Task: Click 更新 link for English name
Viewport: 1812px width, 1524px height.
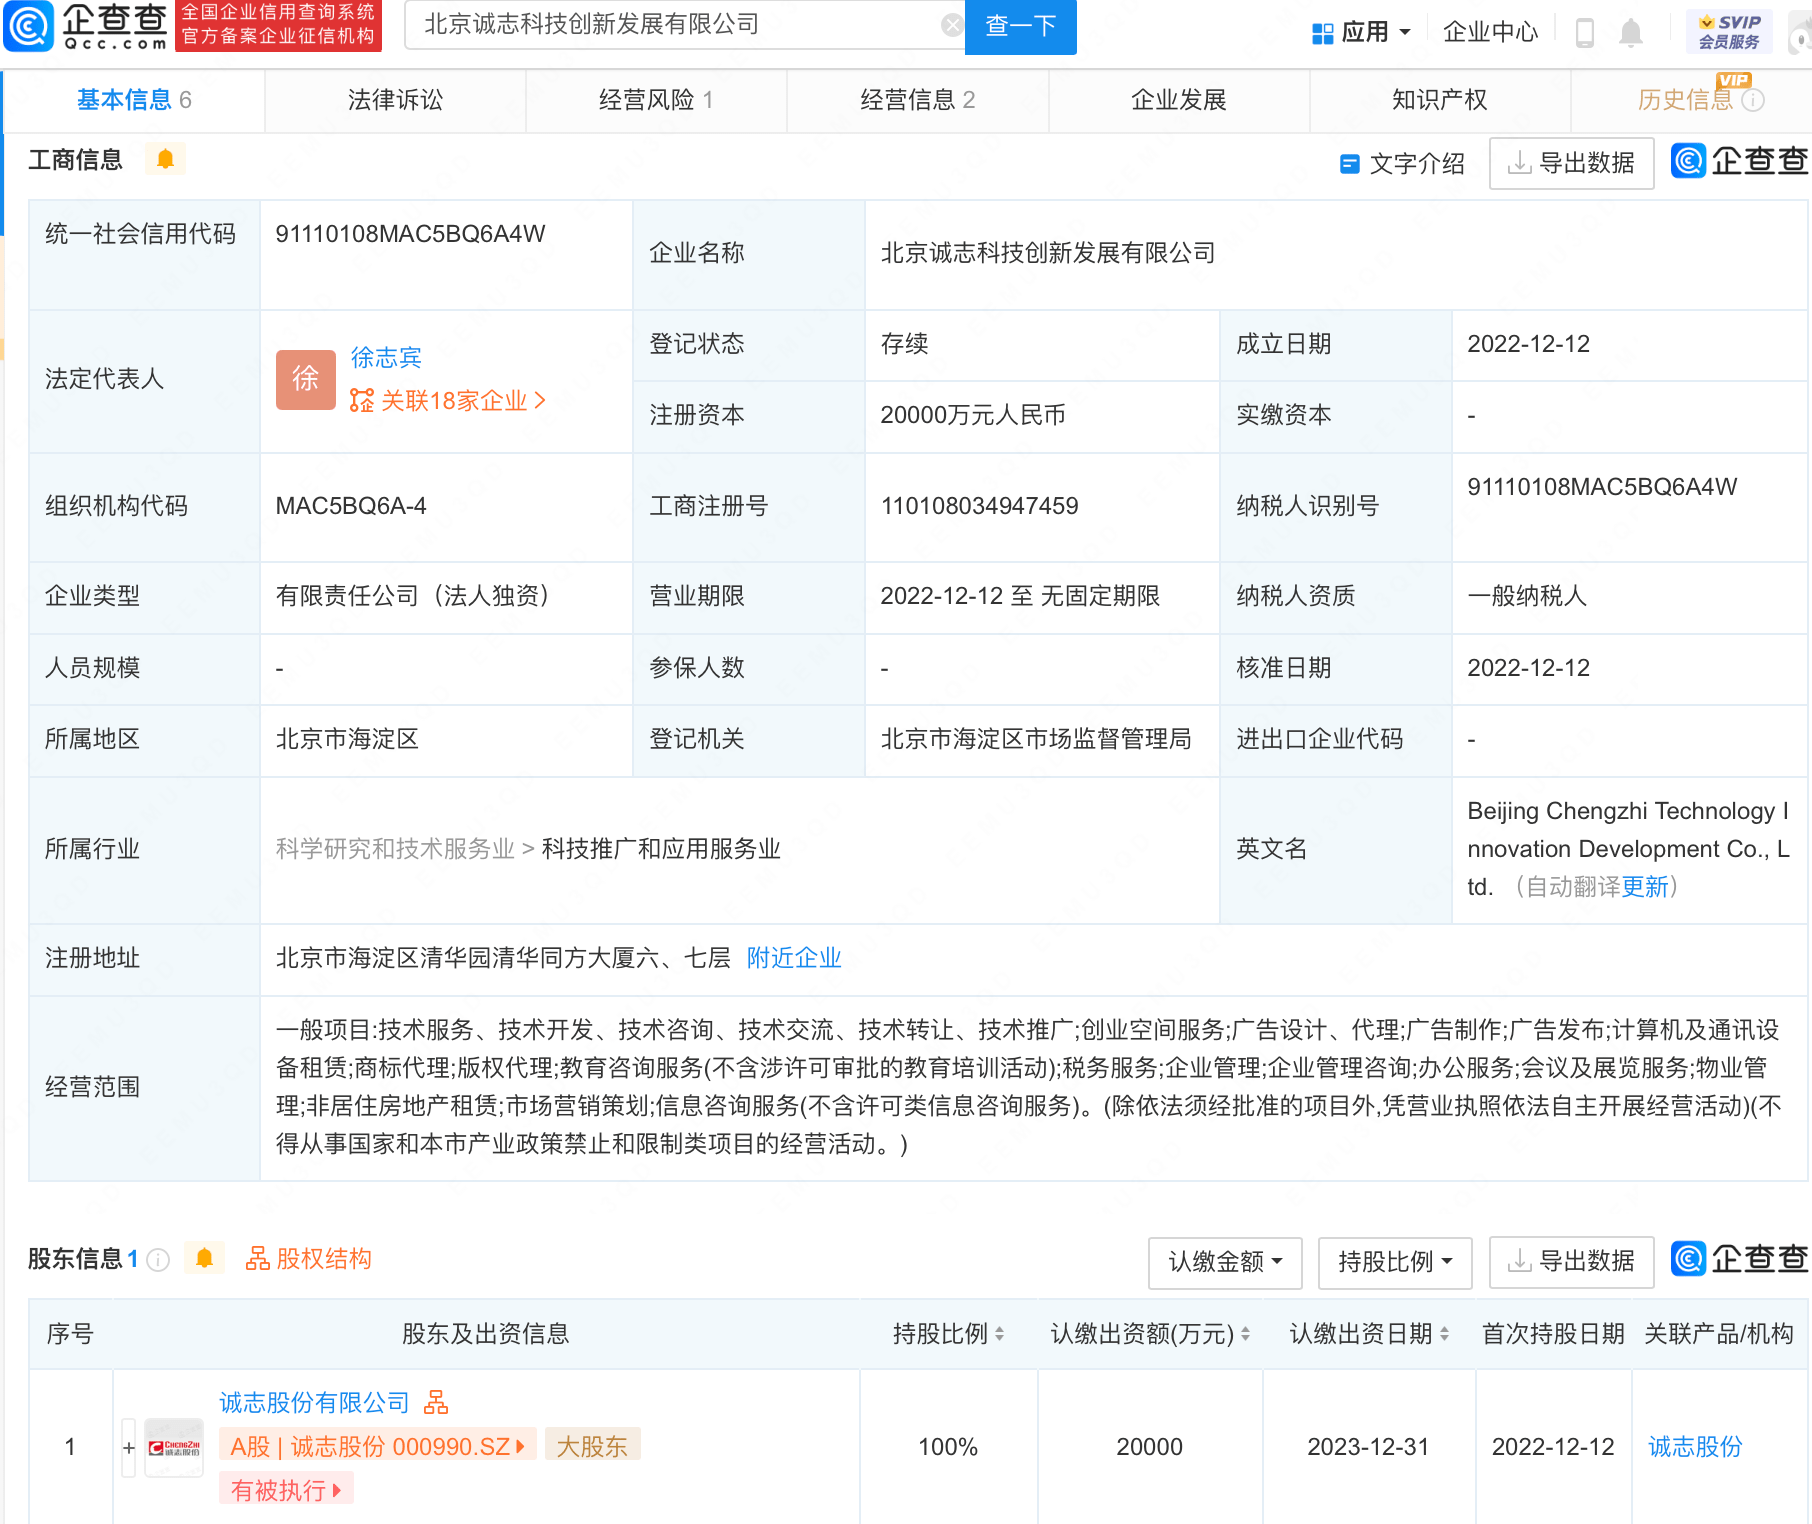Action: [x=1645, y=887]
